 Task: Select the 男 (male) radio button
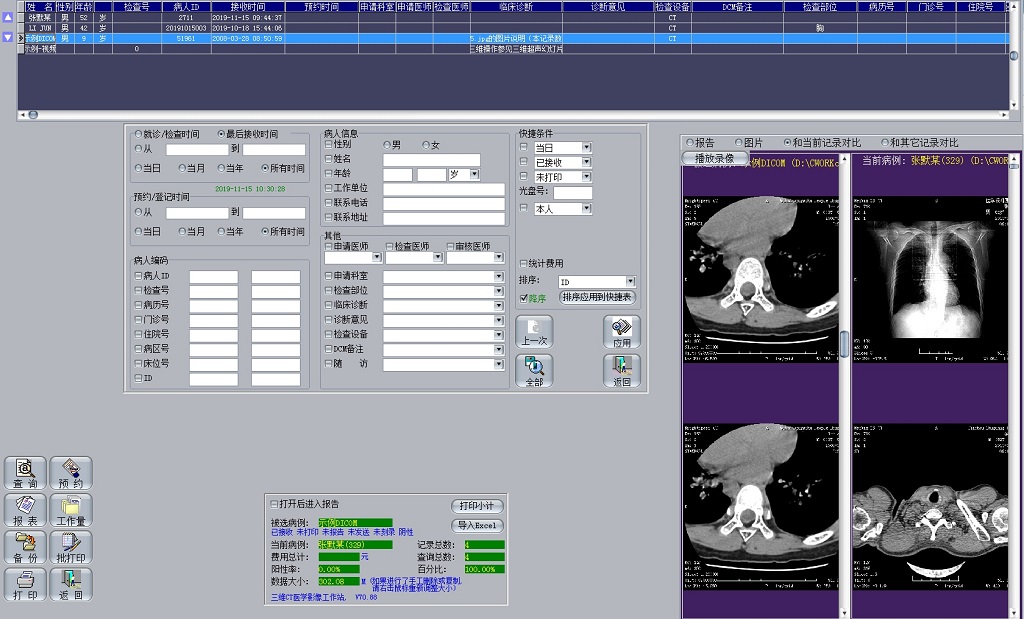point(387,145)
